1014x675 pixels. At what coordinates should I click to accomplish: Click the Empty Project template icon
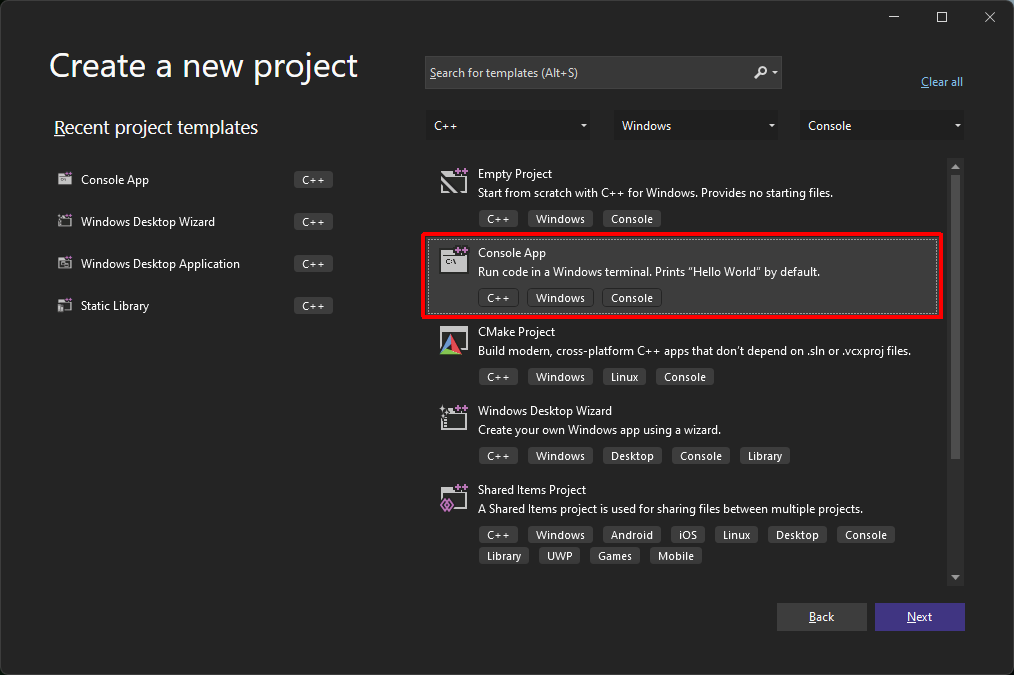coord(454,181)
